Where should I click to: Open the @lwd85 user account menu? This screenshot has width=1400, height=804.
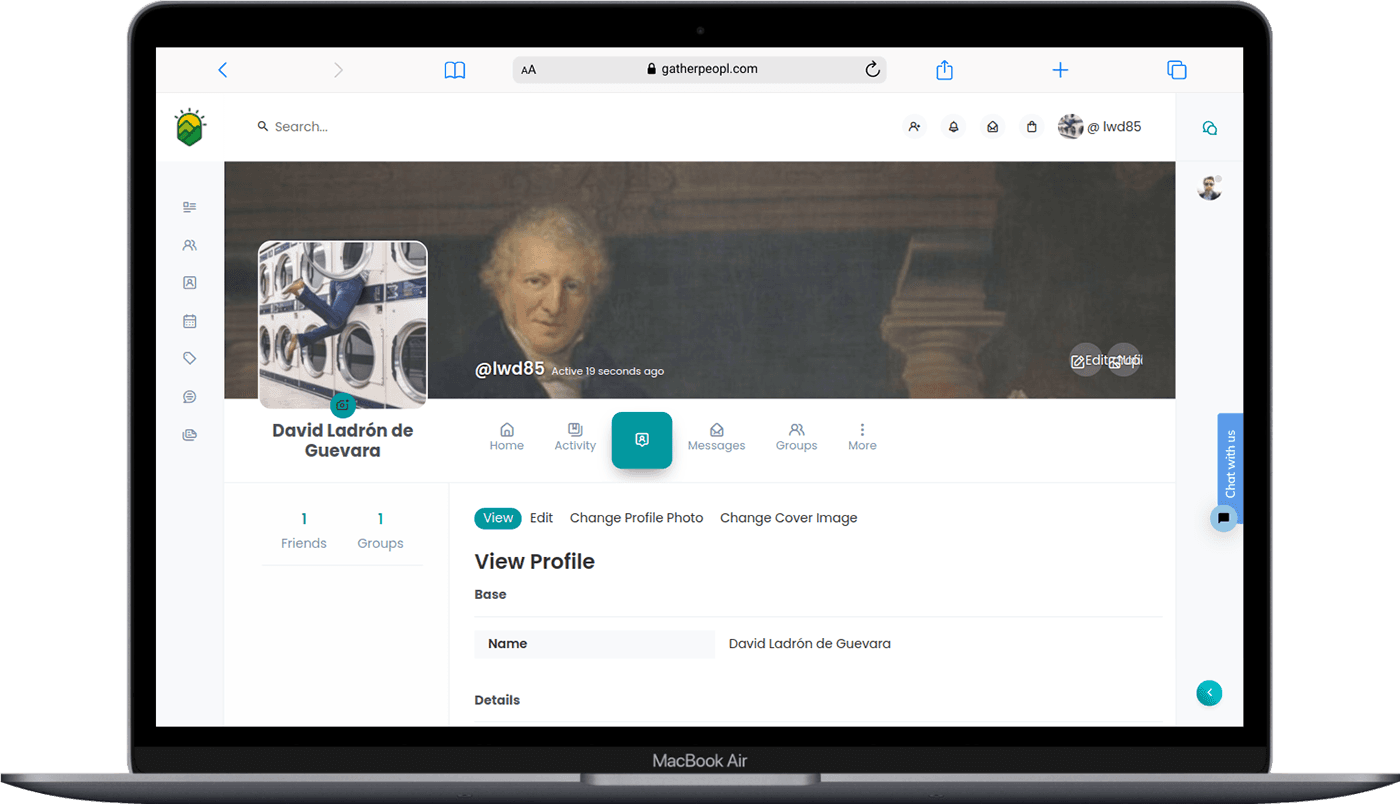point(1100,127)
